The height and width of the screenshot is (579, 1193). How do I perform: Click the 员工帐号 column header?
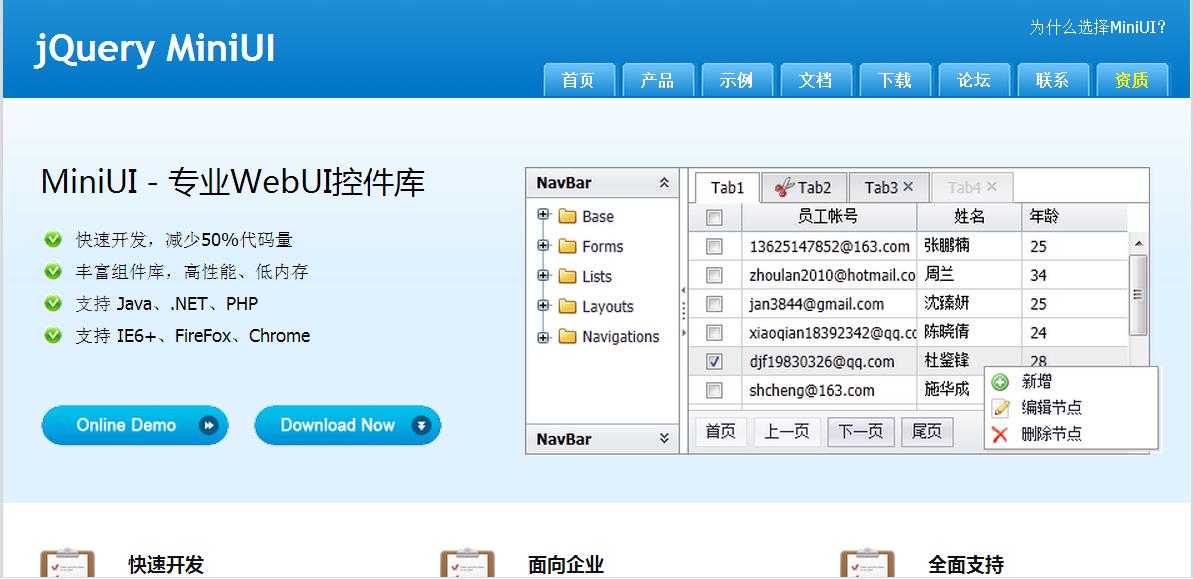[829, 218]
